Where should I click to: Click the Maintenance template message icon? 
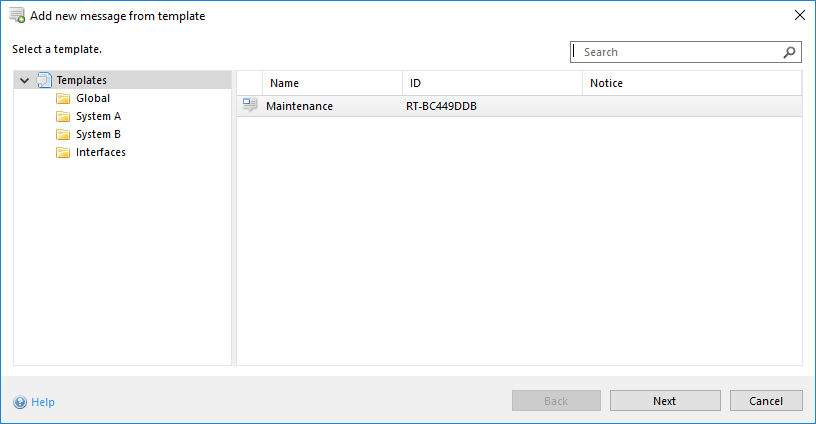(250, 106)
